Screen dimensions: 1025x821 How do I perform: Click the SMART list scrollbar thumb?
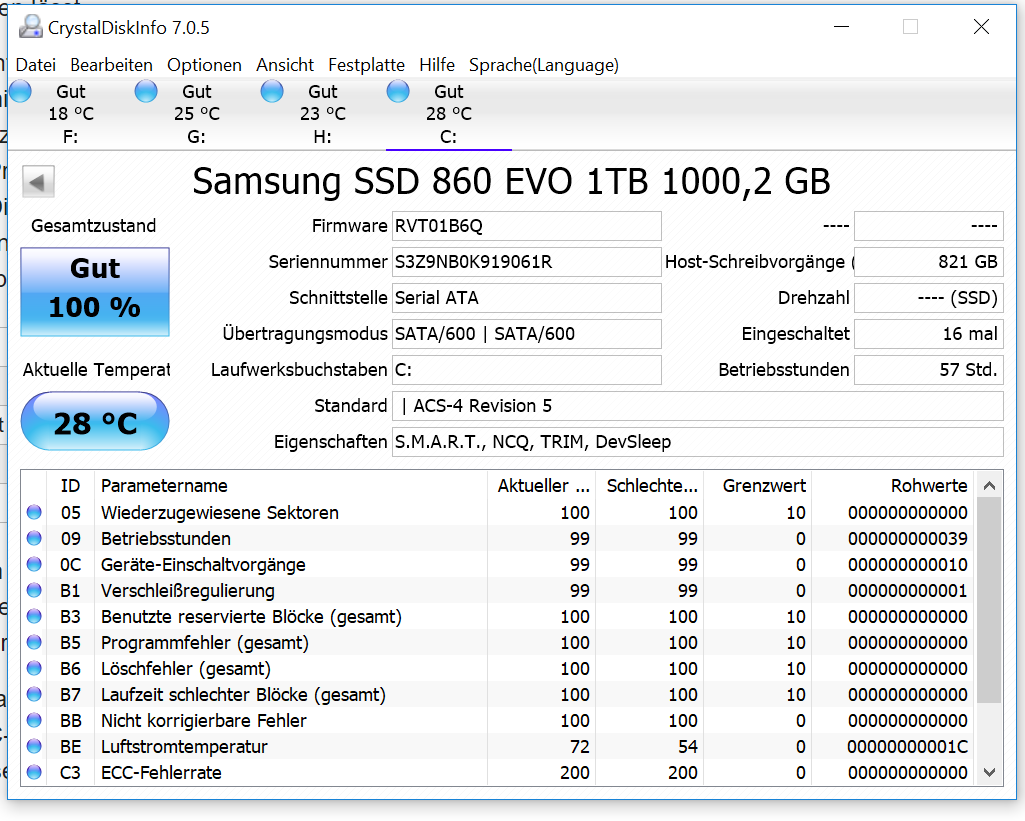point(989,600)
